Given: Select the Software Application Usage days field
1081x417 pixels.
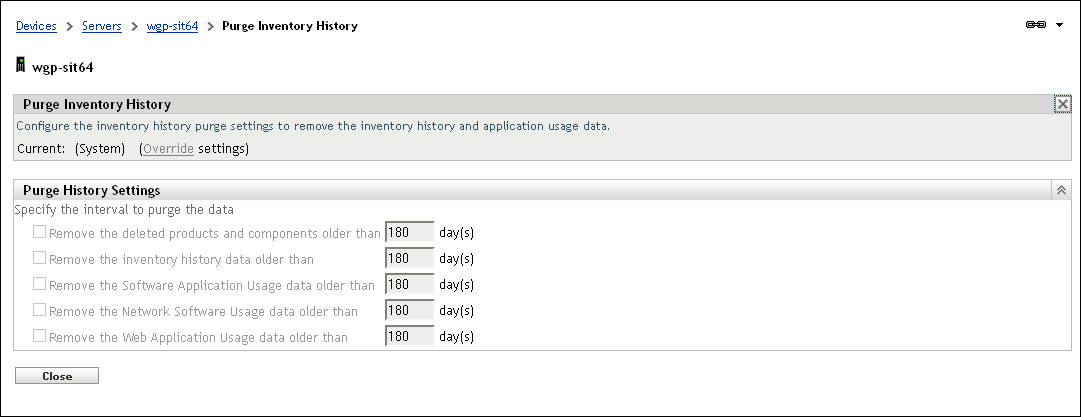Looking at the screenshot, I should [x=409, y=284].
